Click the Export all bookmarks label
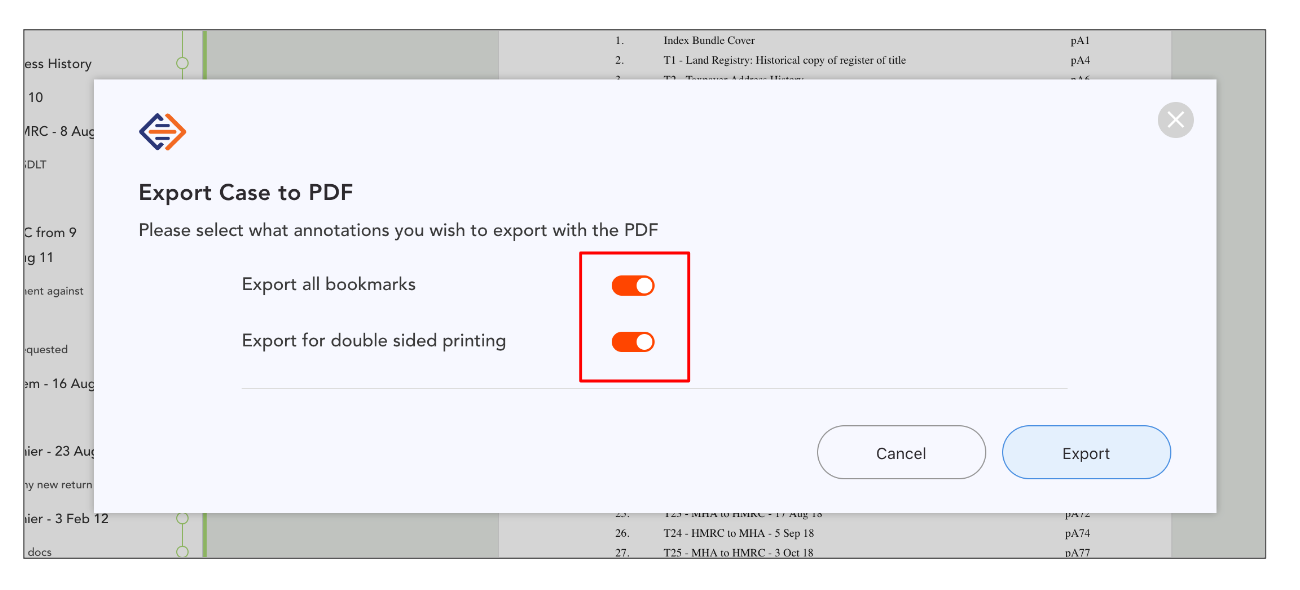The height and width of the screenshot is (590, 1300). (329, 284)
